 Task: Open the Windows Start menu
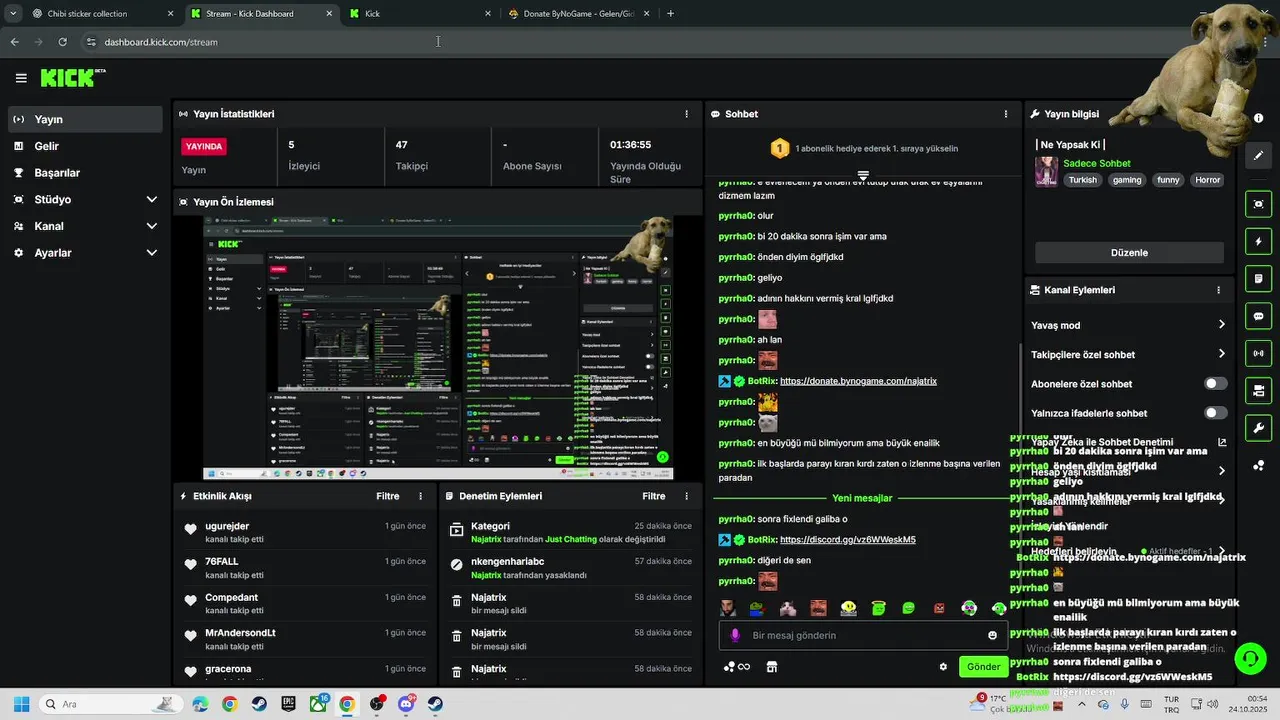tap(21, 704)
